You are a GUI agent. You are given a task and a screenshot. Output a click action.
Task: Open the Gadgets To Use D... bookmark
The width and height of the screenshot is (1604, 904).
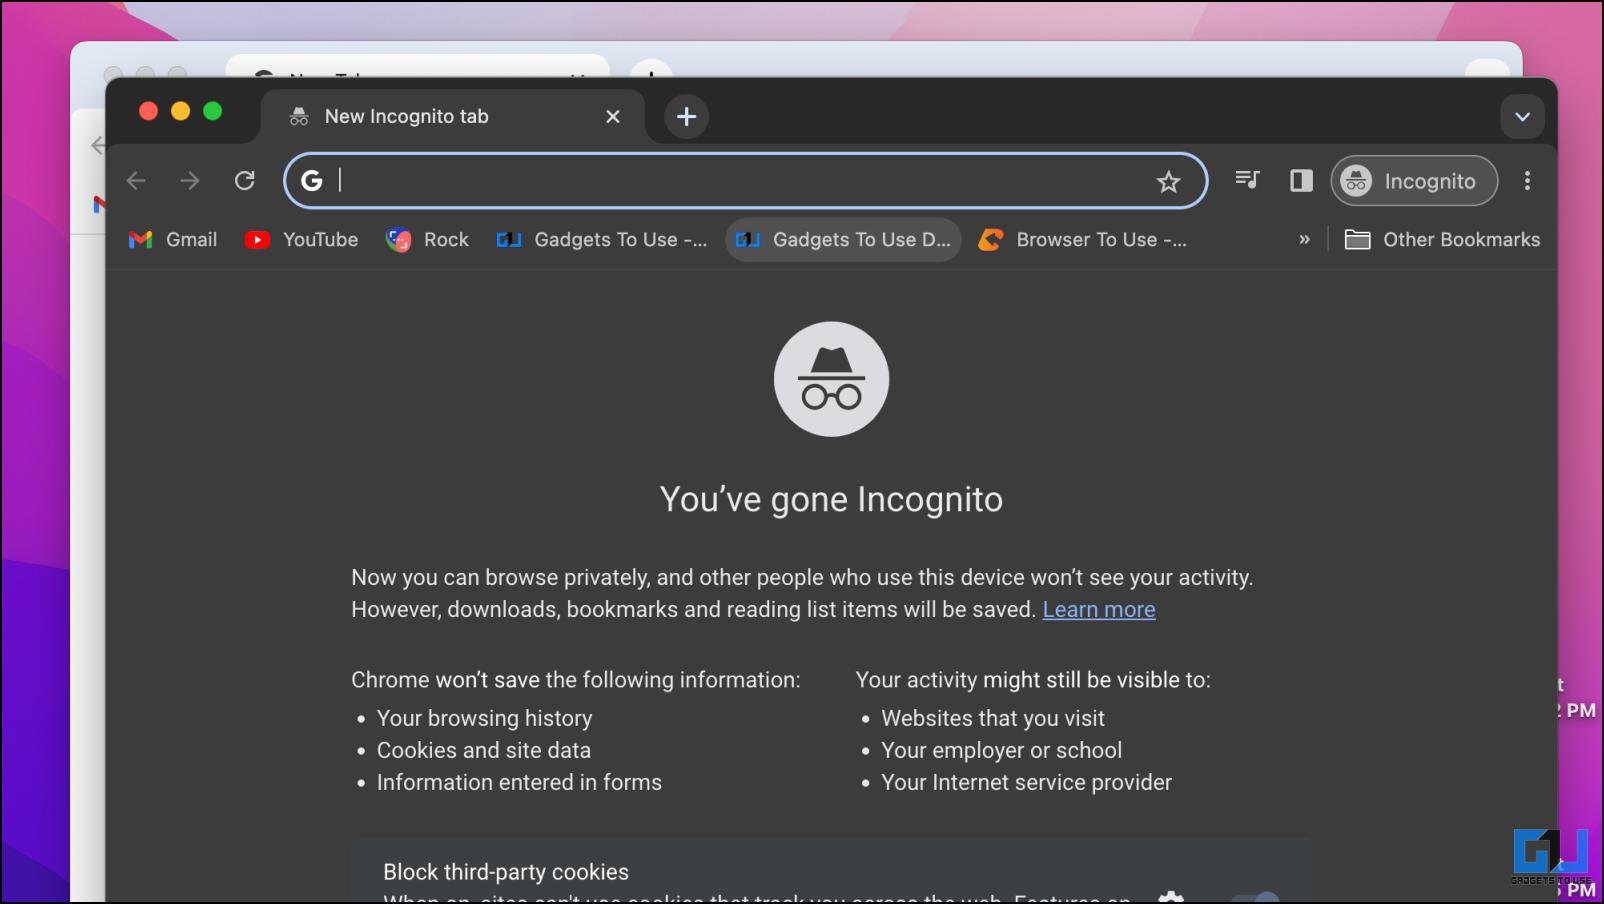(843, 240)
